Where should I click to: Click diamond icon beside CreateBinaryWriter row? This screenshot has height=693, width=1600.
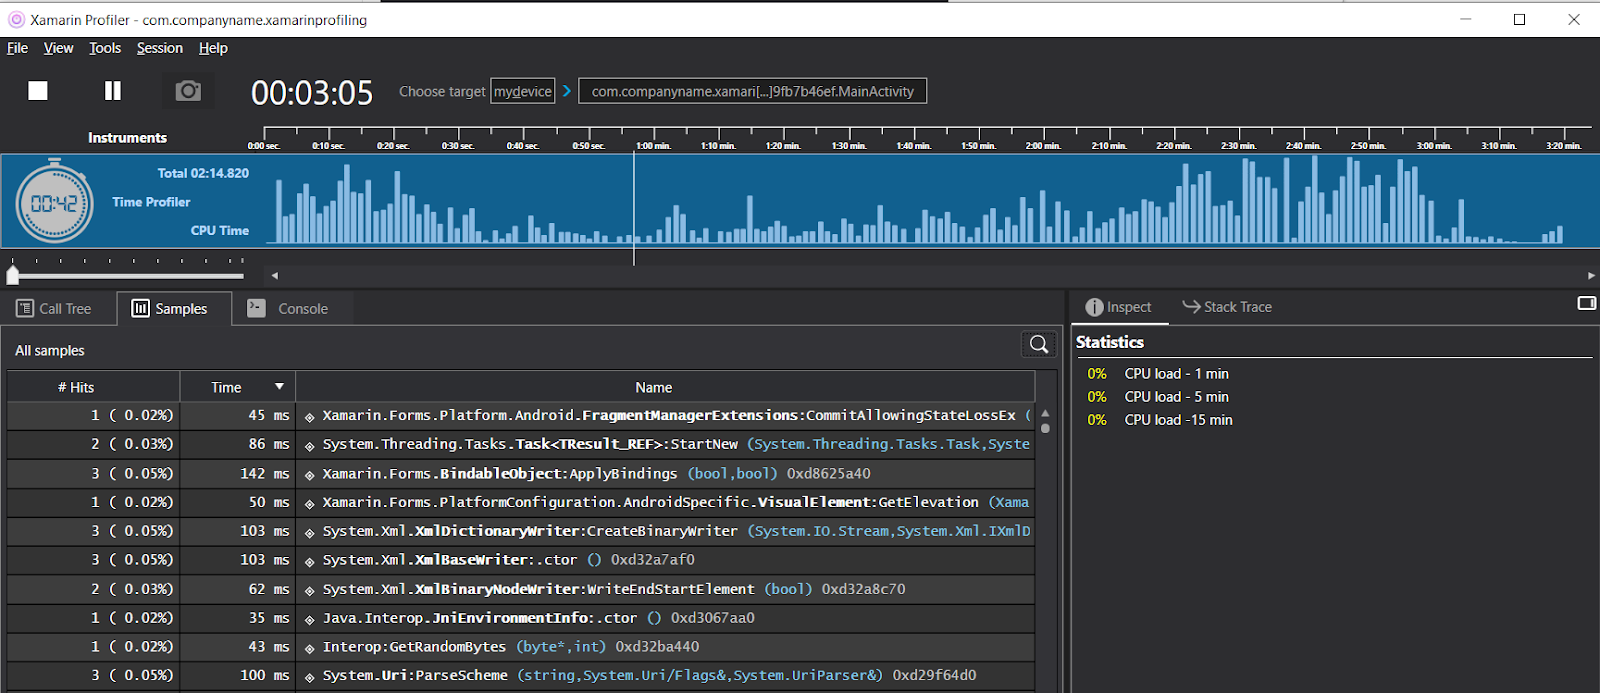point(310,533)
